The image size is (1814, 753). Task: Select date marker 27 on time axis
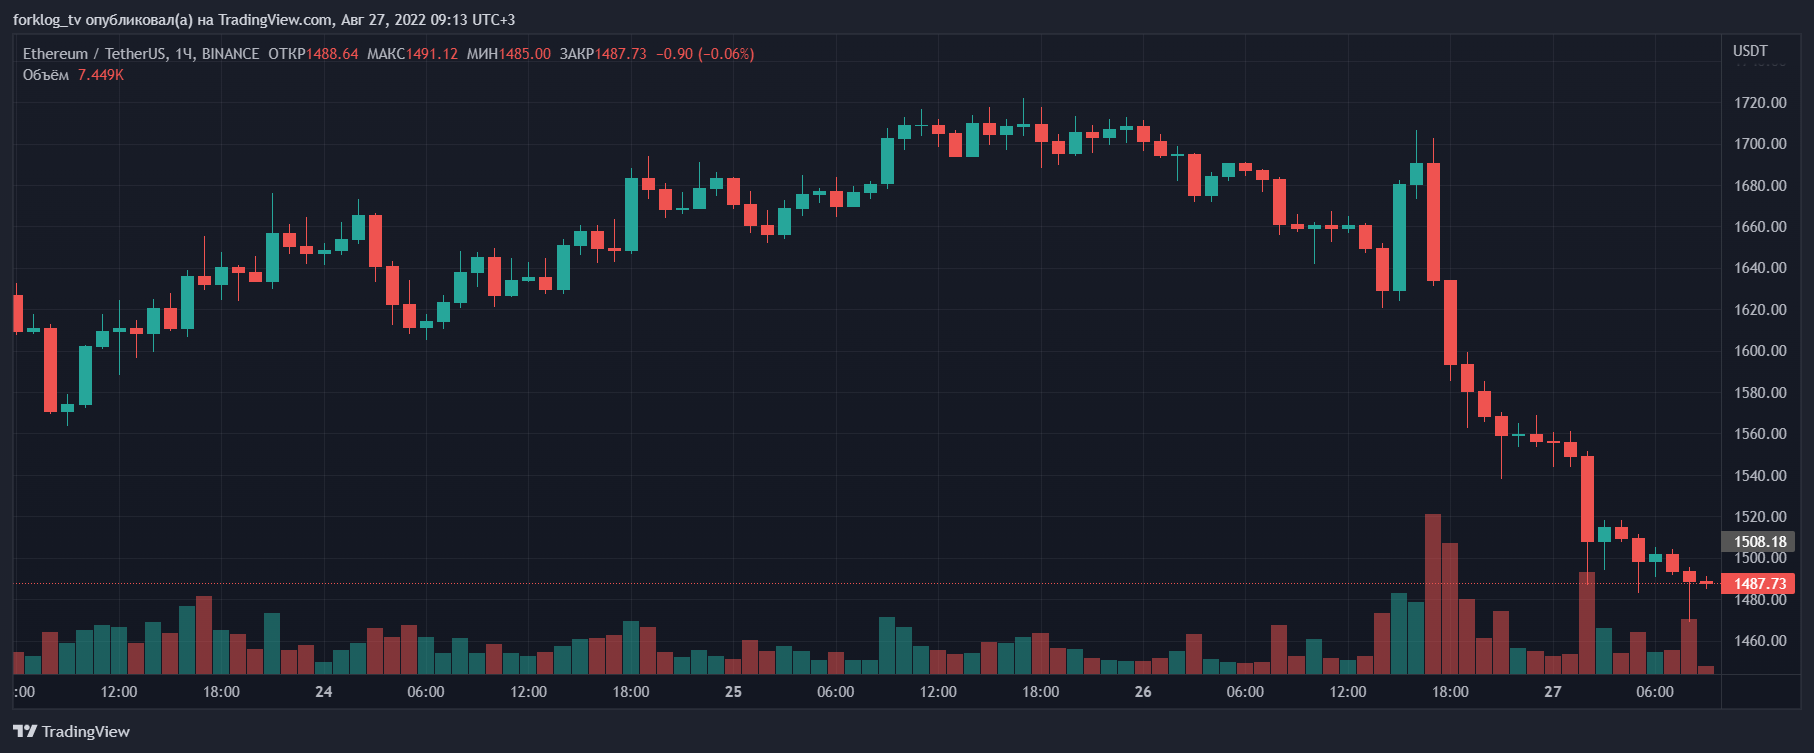1552,692
